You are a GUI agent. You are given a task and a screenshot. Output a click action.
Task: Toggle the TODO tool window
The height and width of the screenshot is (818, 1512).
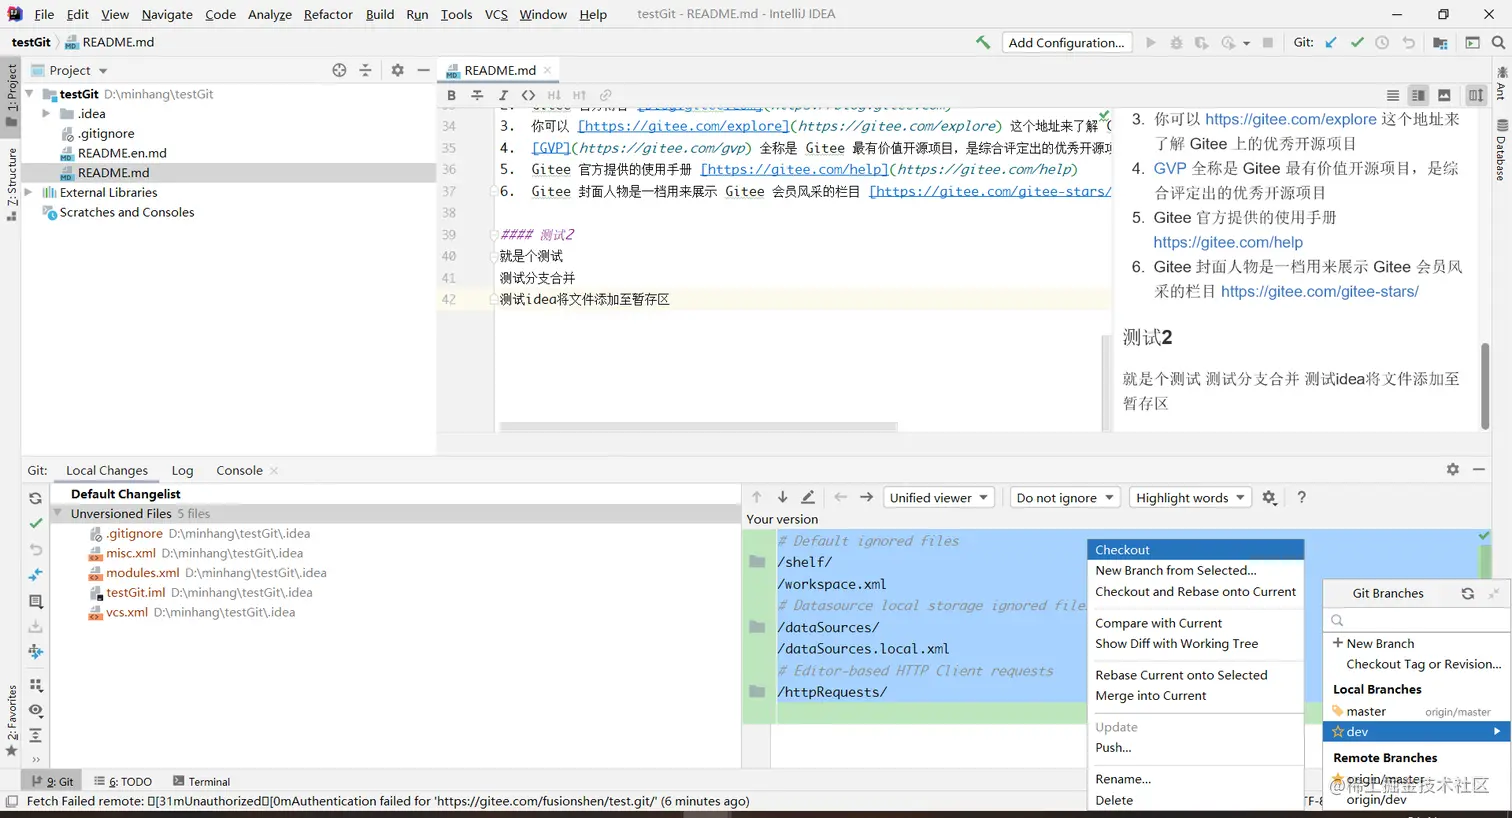point(123,782)
